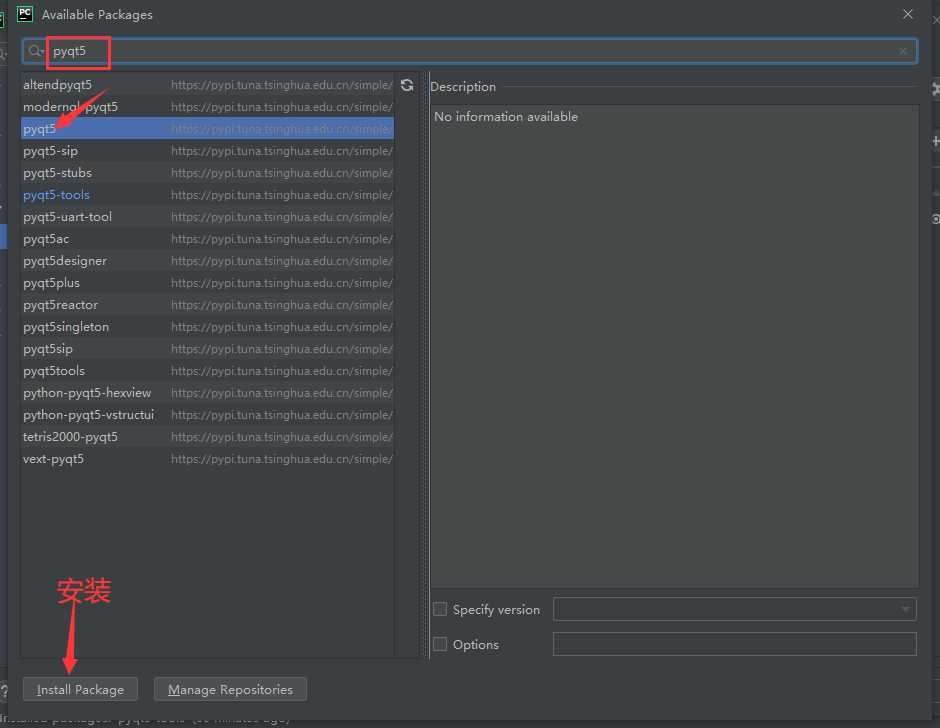This screenshot has height=728, width=940.
Task: Select the pyqt5-tools package
Action: click(x=207, y=195)
